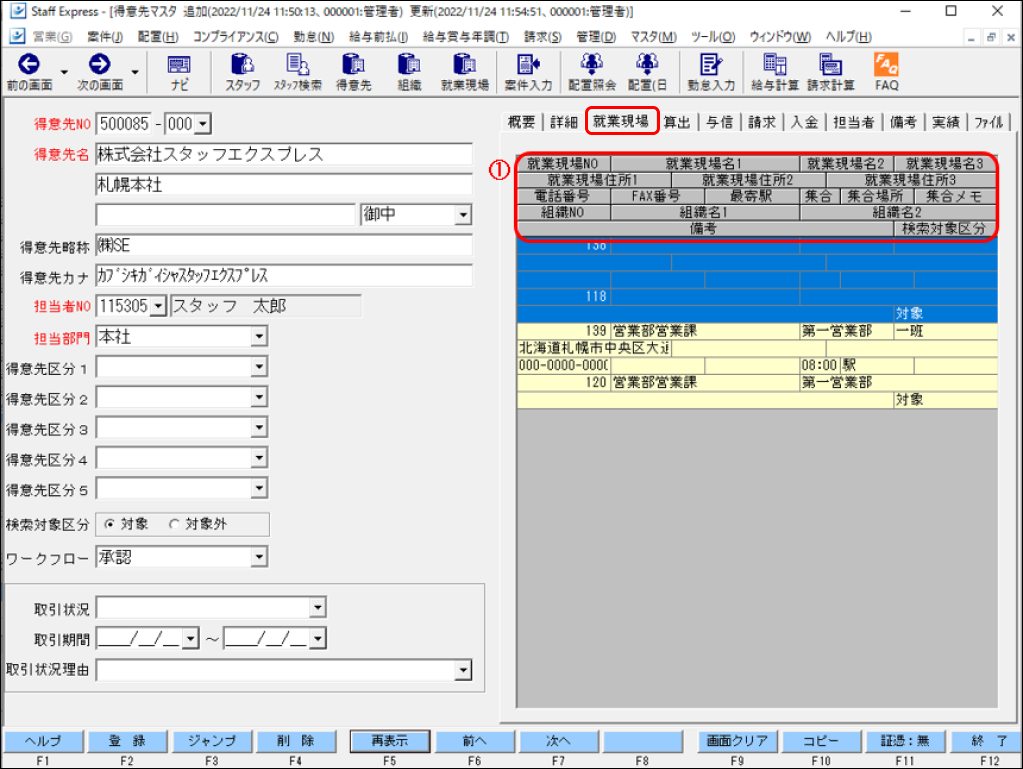The image size is (1023, 769).
Task: Open the ワークフロー 承認 dropdown
Action: pyautogui.click(x=259, y=557)
